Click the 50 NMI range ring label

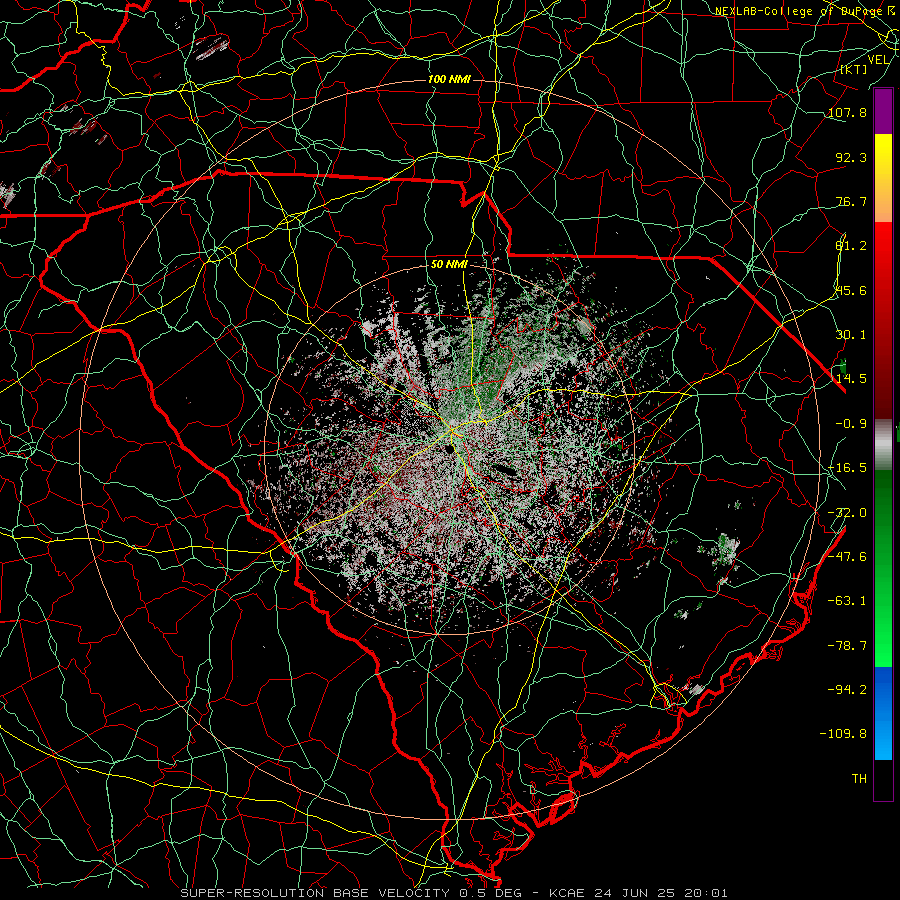pyautogui.click(x=449, y=264)
